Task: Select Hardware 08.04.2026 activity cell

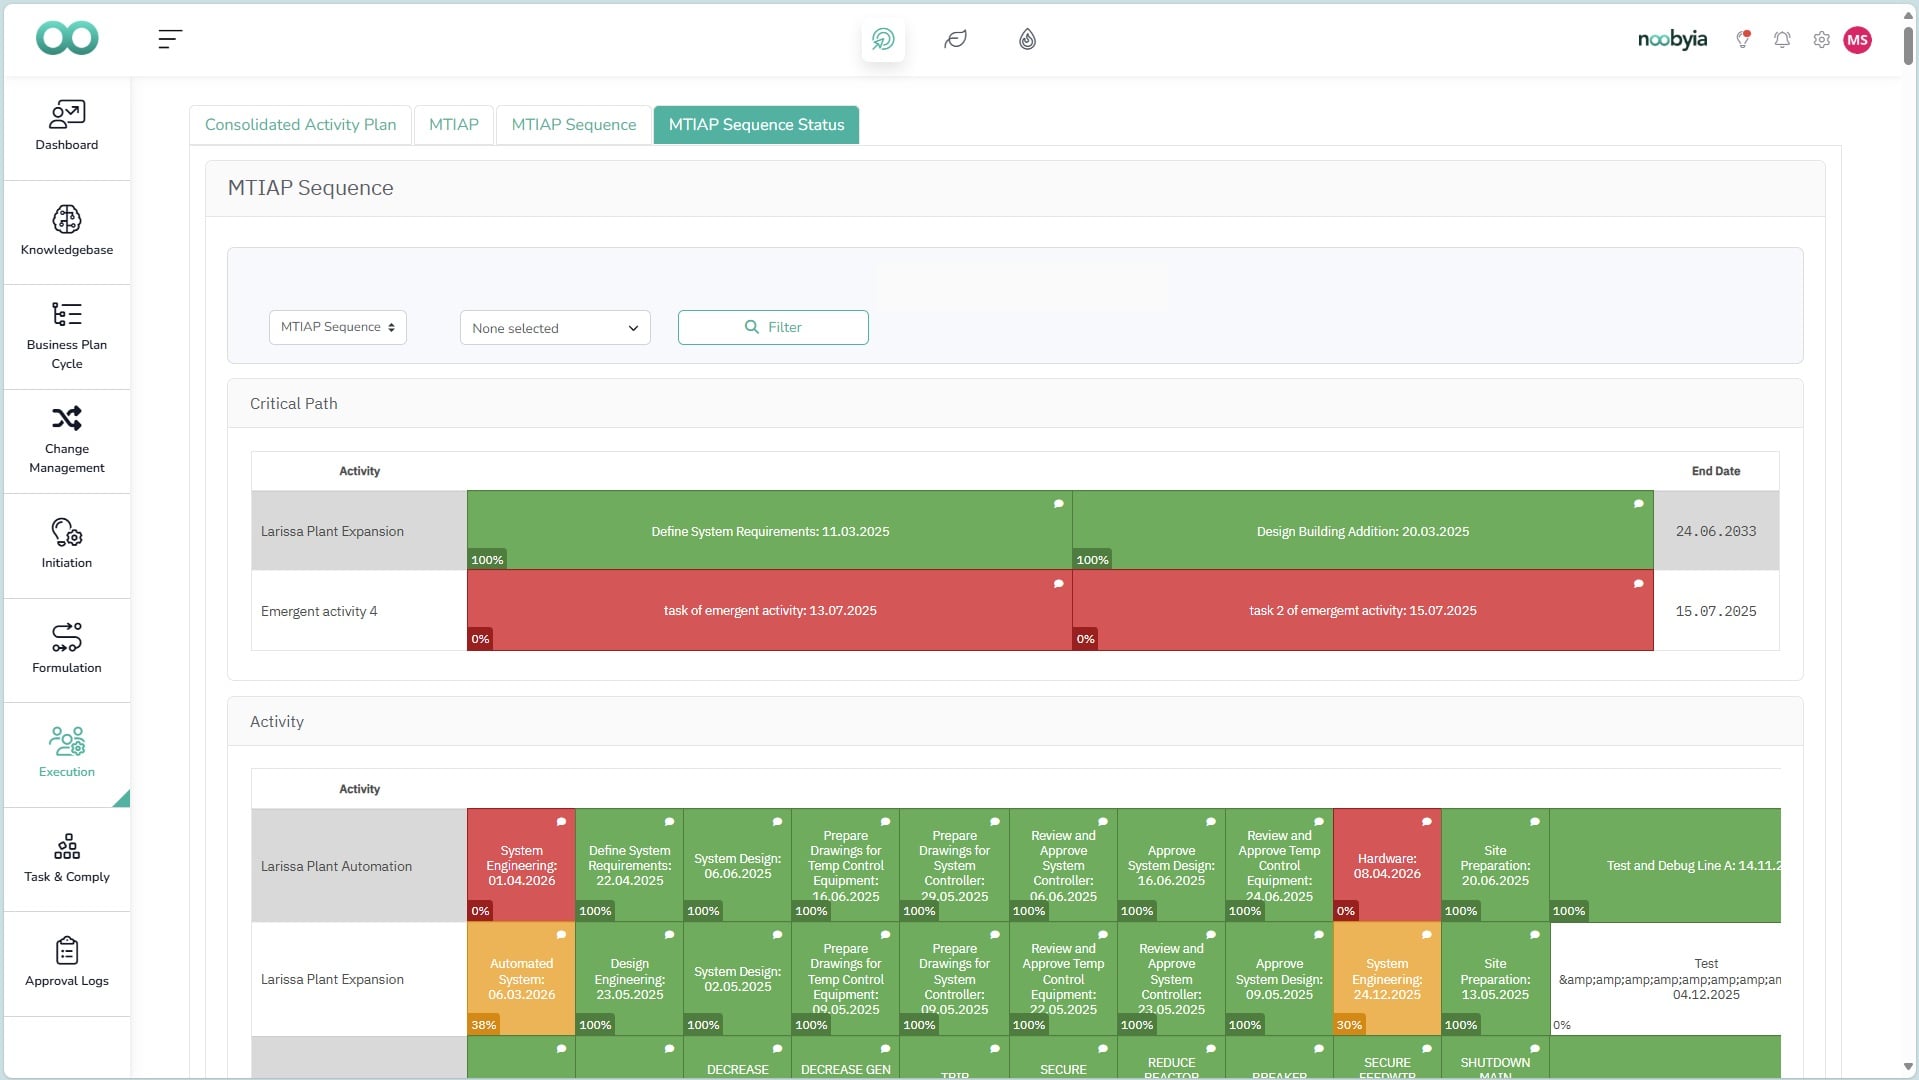Action: pyautogui.click(x=1387, y=866)
